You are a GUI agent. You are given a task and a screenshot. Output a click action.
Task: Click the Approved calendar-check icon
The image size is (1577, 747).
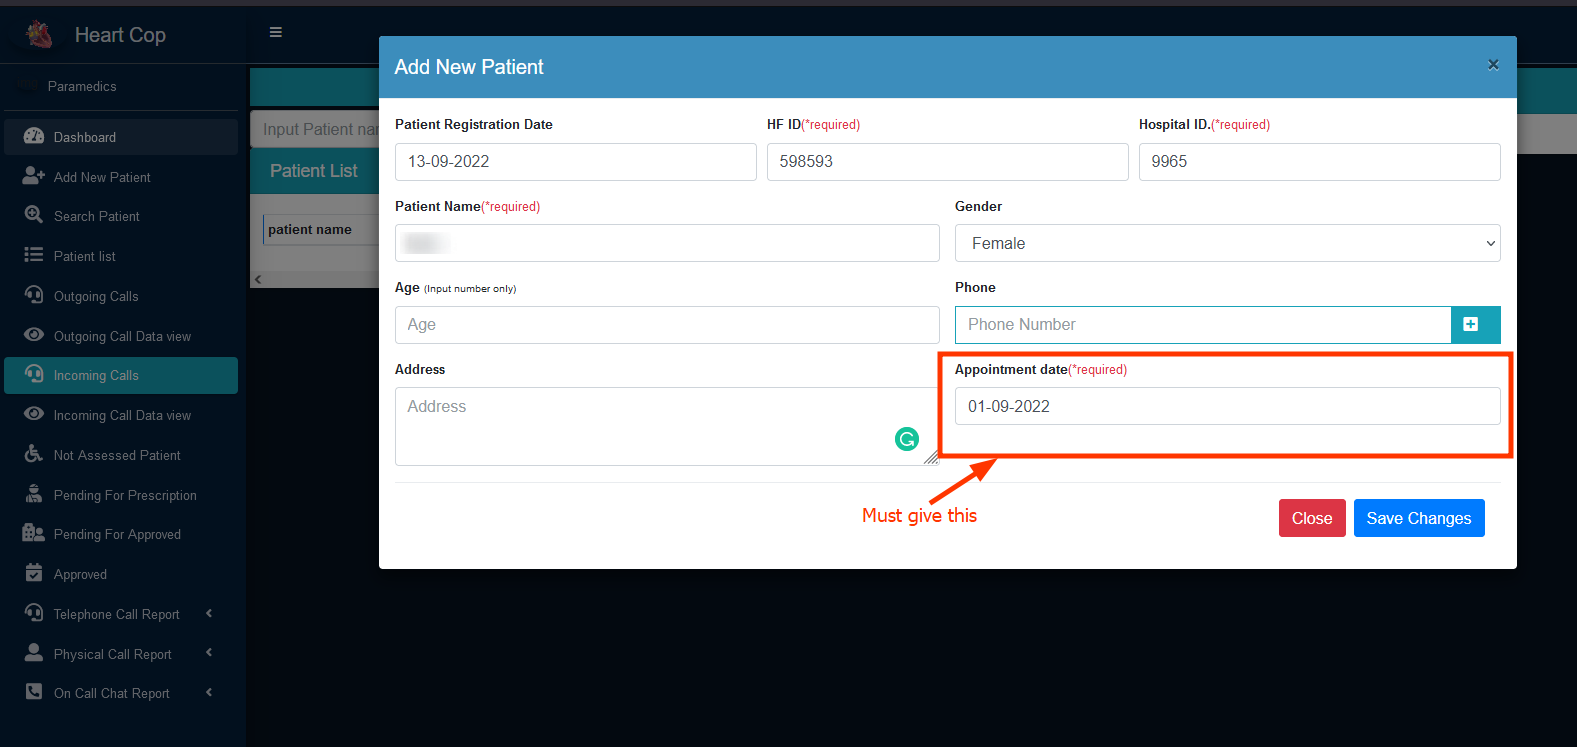34,574
